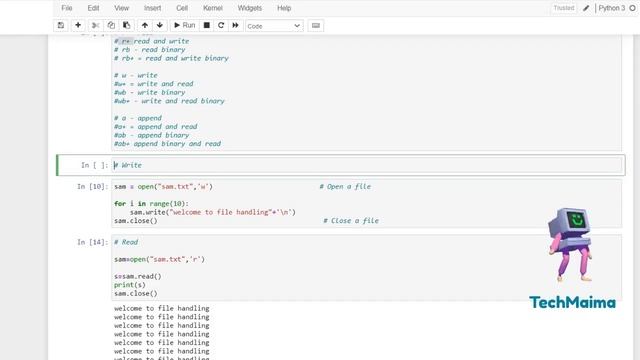
Task: Click the '# Close a file' comment
Action: 351,221
